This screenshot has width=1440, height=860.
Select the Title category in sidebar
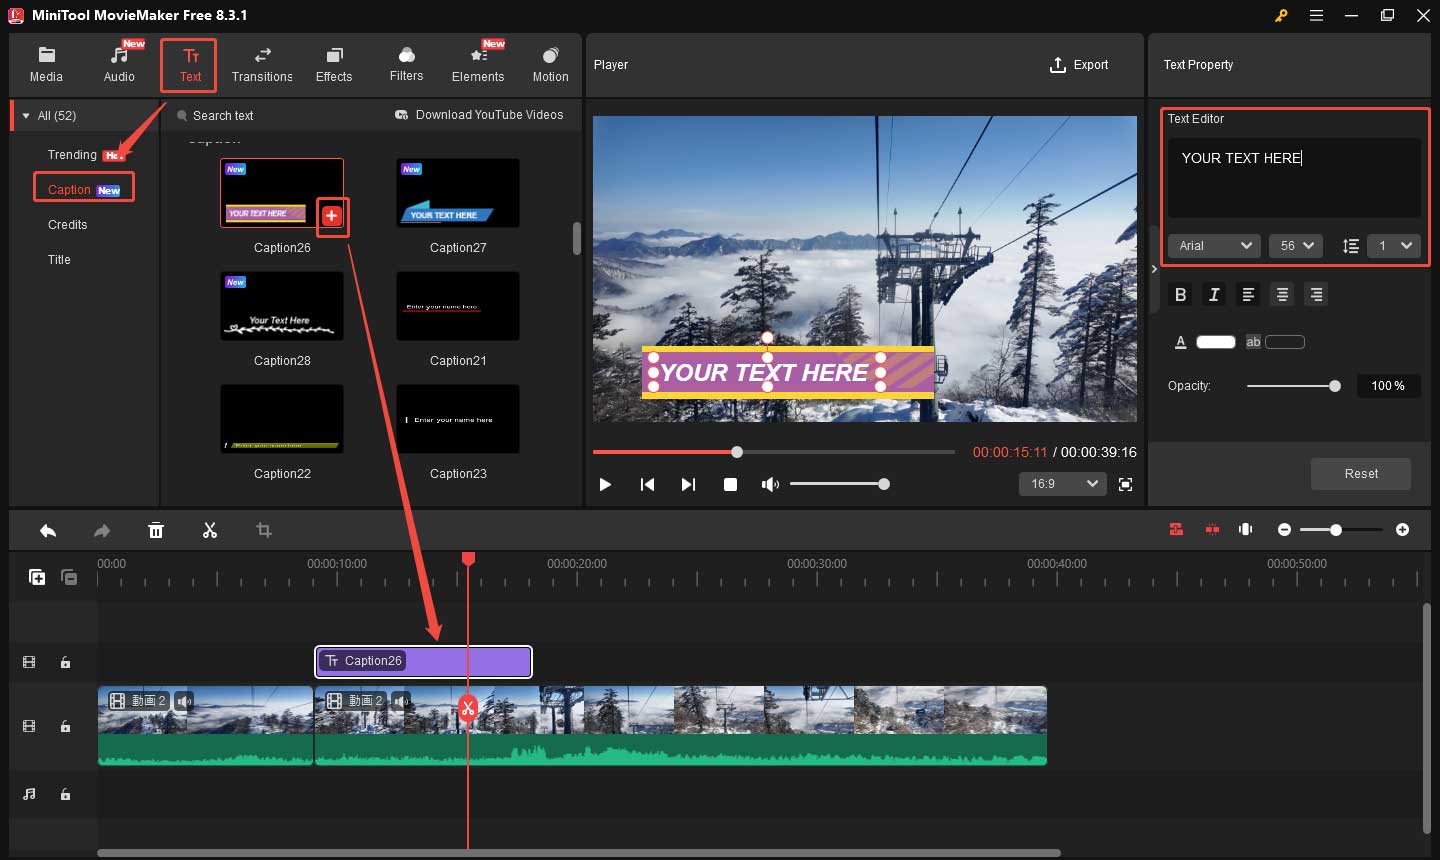point(59,259)
